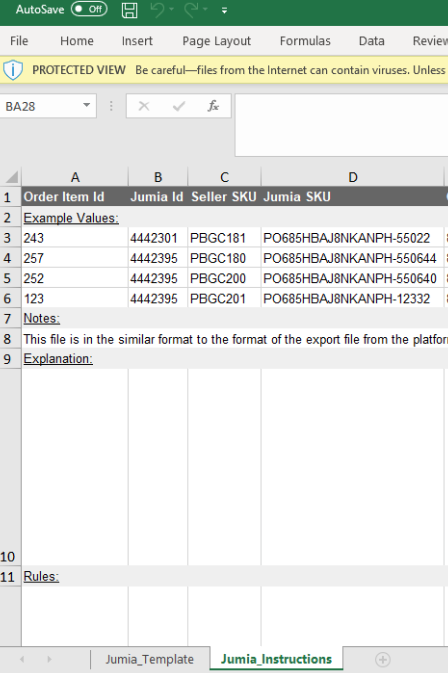
Task: Open the Customize Quick Access Toolbar dropdown
Action: pos(224,10)
